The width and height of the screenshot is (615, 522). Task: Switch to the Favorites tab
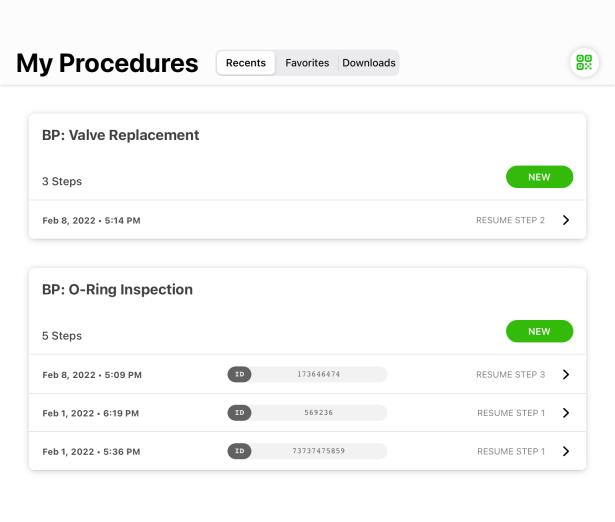[307, 63]
